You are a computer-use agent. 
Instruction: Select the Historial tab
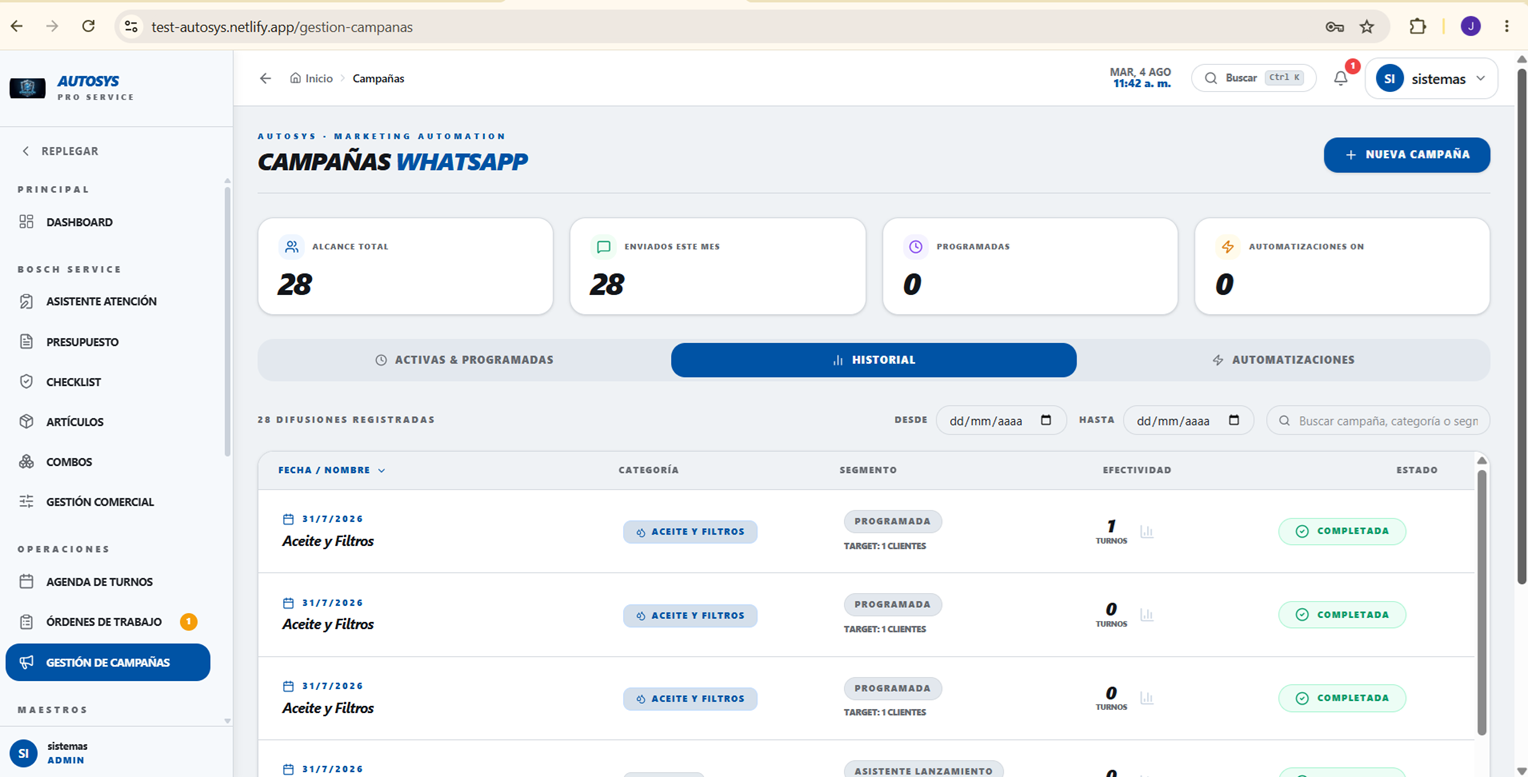(874, 360)
